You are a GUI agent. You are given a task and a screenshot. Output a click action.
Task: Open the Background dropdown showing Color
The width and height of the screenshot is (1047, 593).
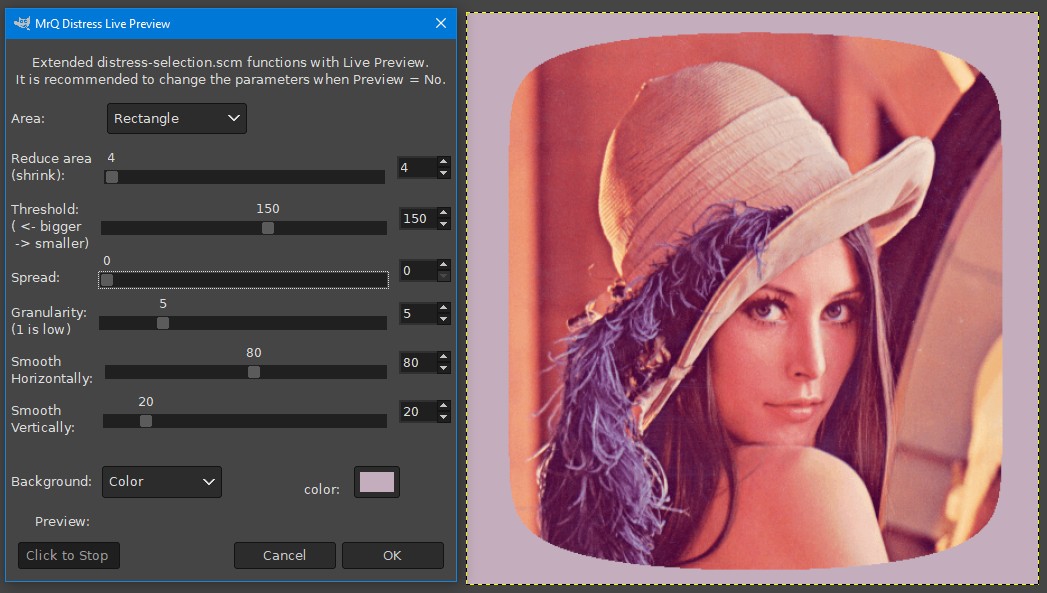tap(162, 481)
